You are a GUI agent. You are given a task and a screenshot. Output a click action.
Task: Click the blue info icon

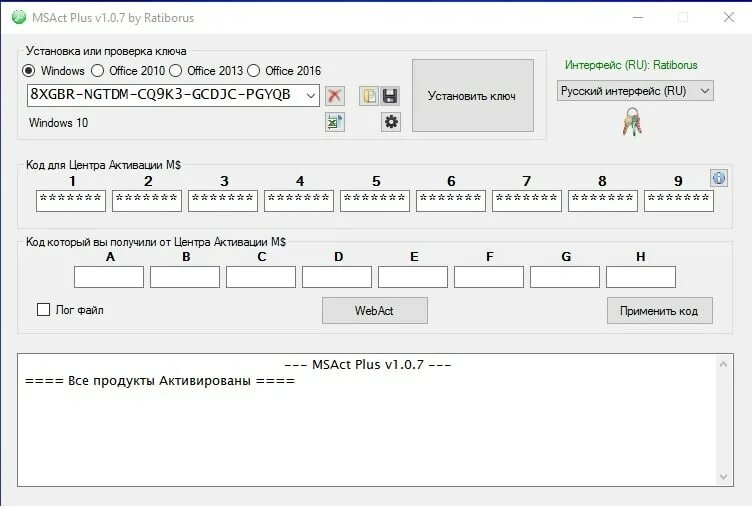pyautogui.click(x=718, y=178)
